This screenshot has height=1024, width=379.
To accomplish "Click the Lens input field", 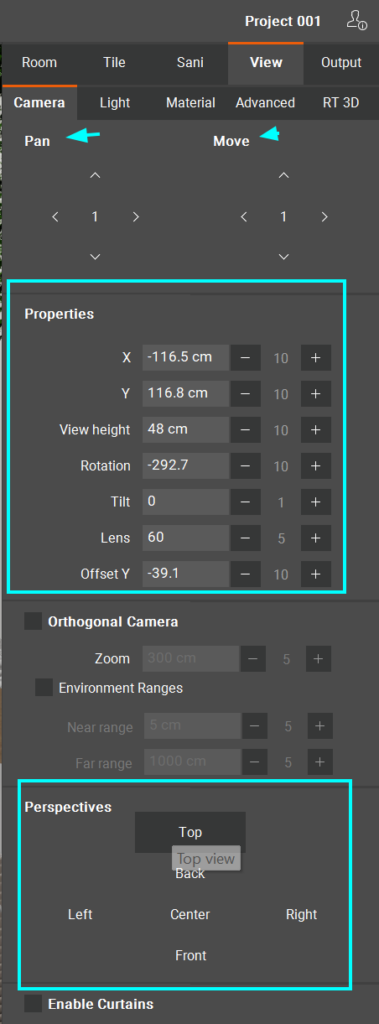I will click(186, 538).
